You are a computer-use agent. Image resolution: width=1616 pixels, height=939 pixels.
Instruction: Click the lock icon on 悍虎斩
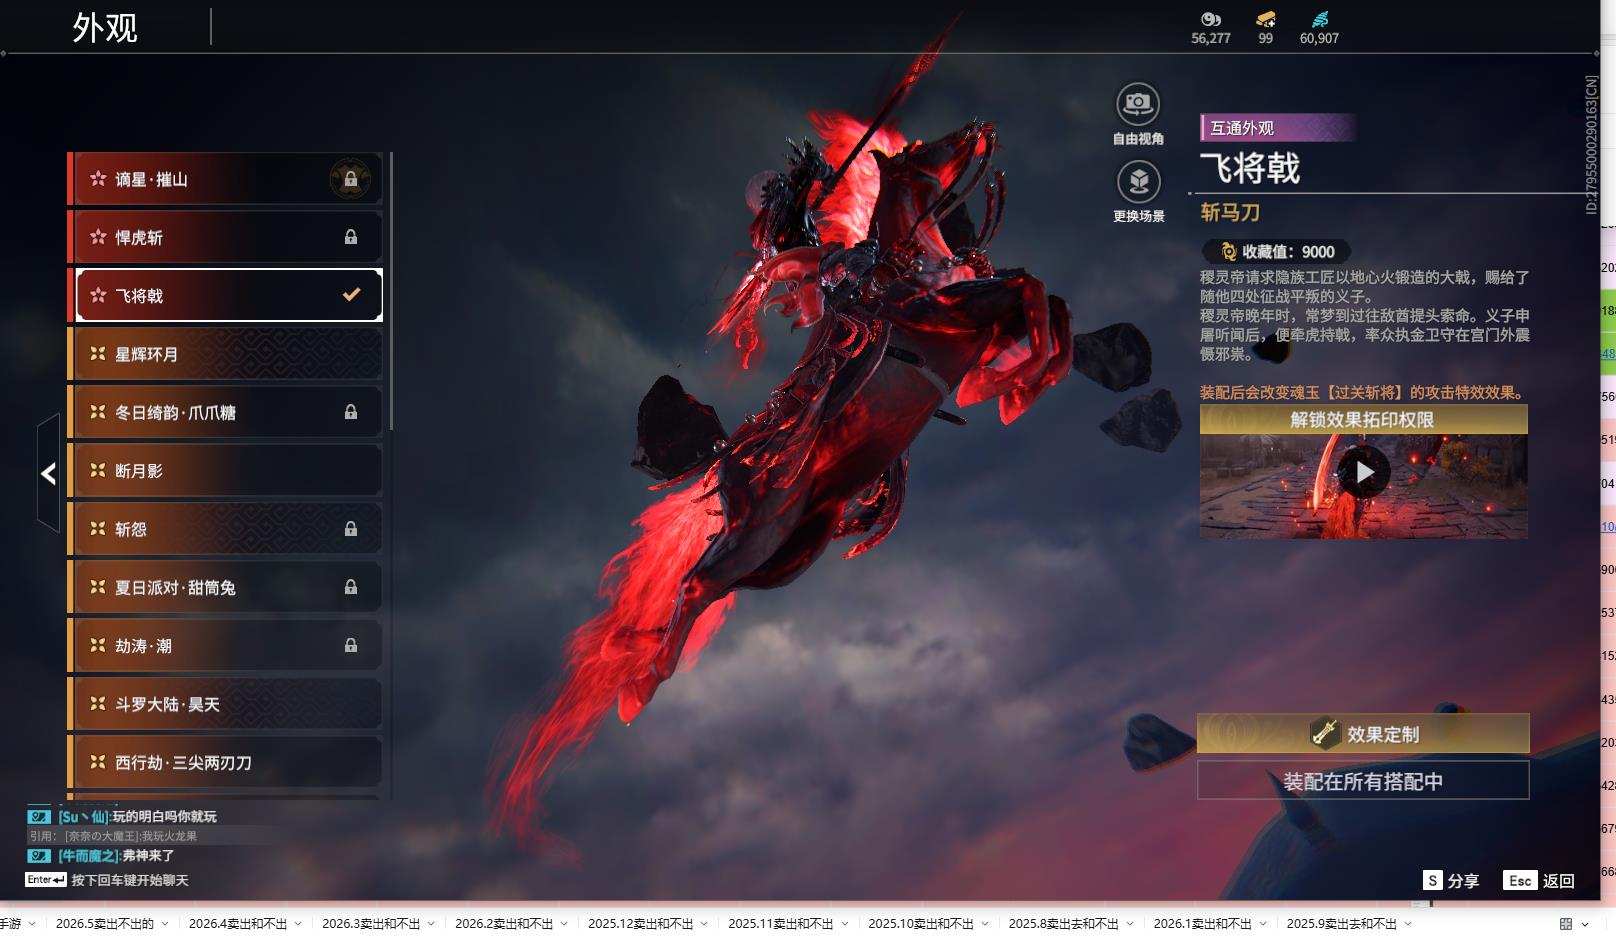[351, 237]
